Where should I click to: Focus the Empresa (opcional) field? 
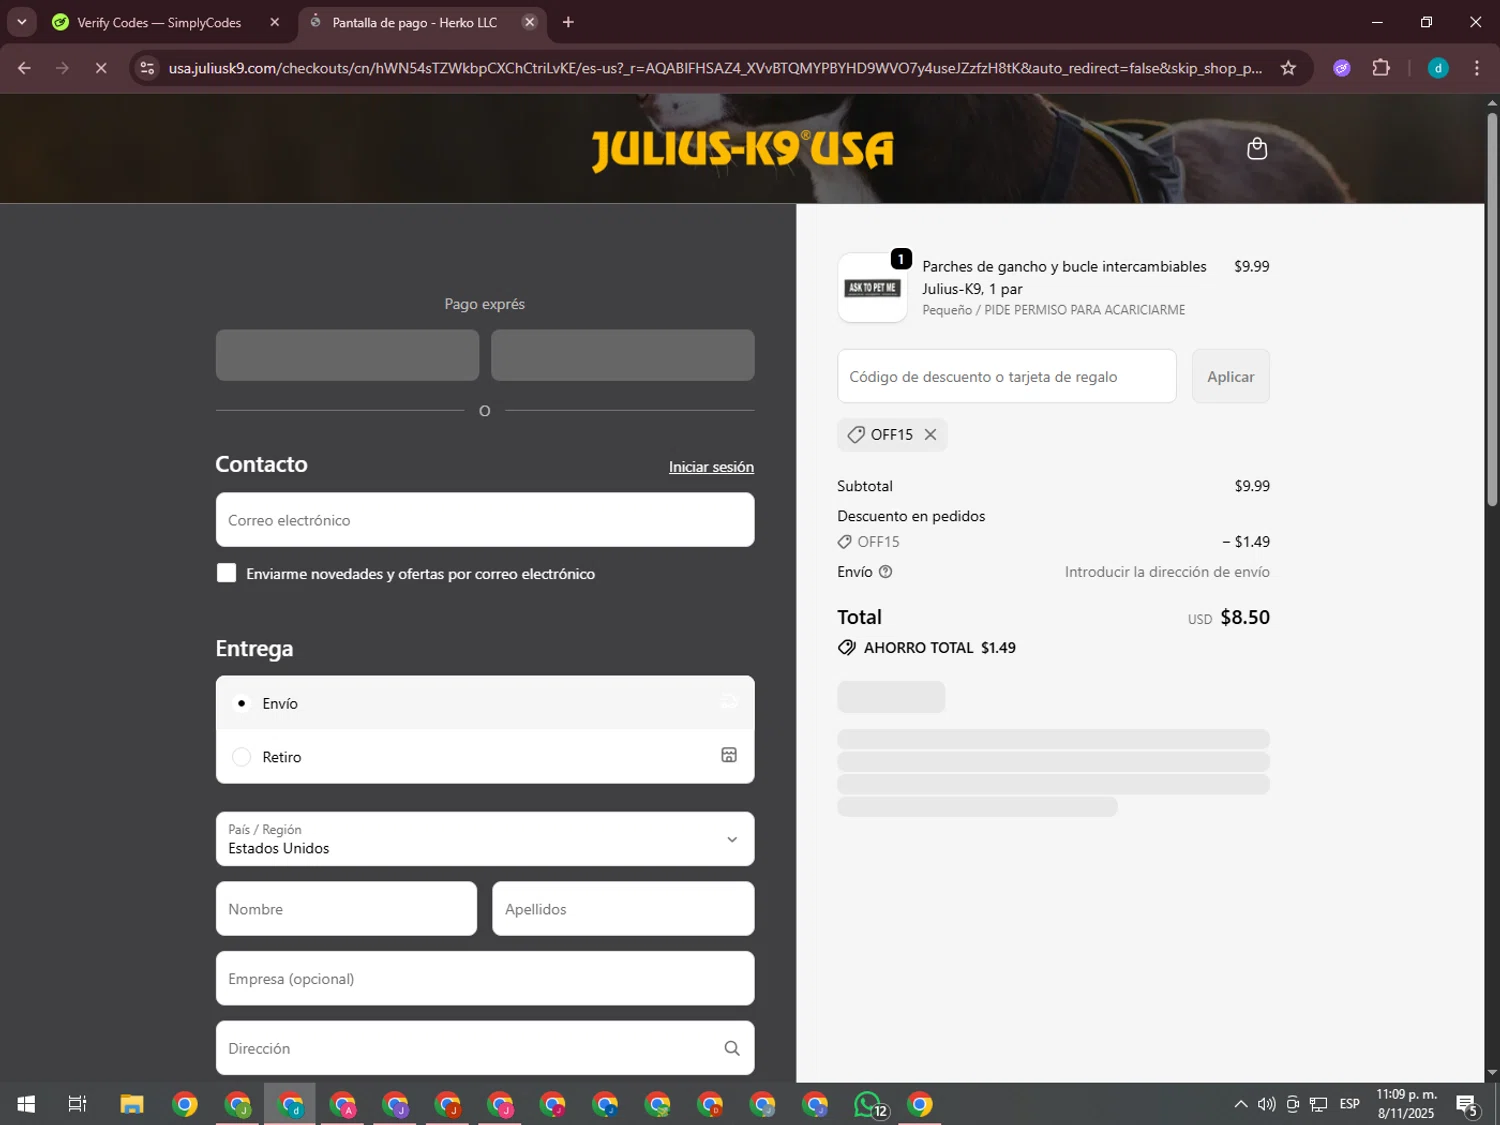coord(485,979)
